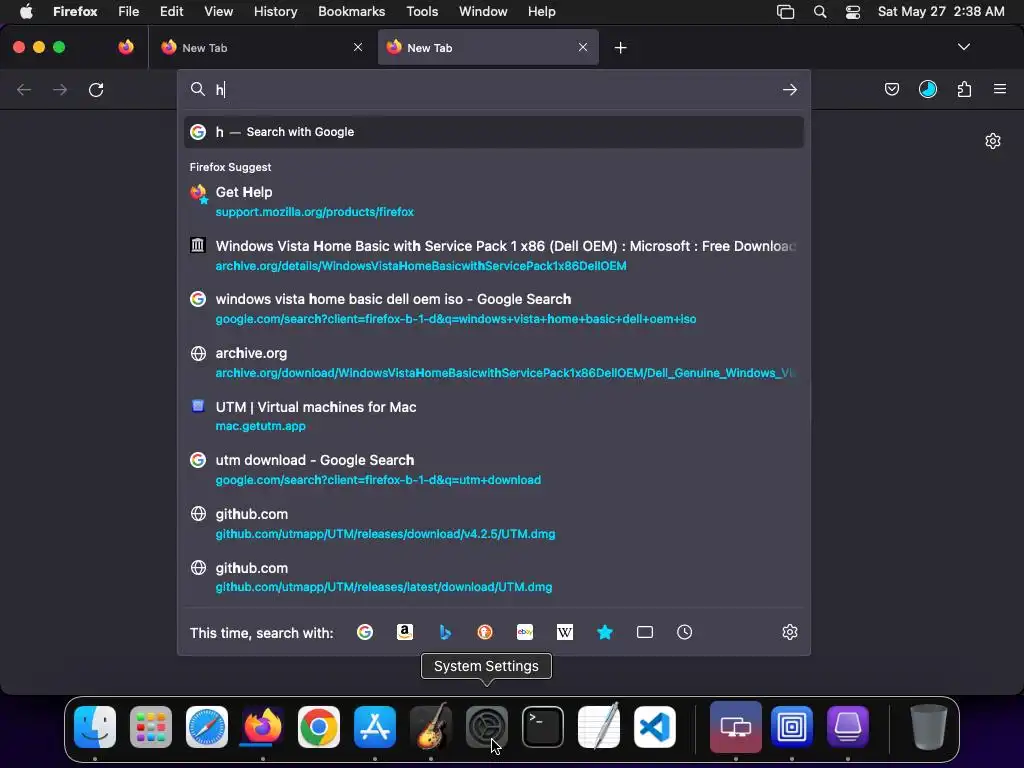Open the Extensions puzzle icon
Image resolution: width=1024 pixels, height=768 pixels.
pyautogui.click(x=964, y=89)
